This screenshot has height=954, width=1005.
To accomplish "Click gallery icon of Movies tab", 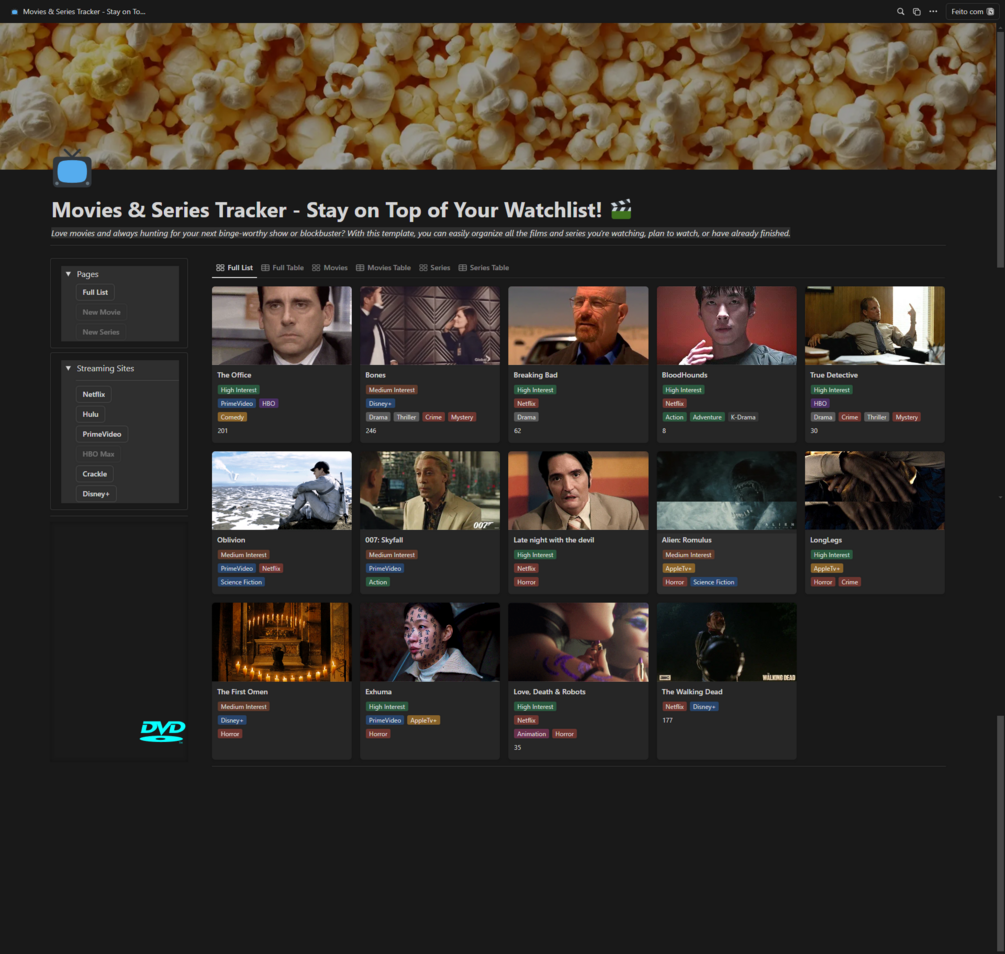I will click(316, 267).
